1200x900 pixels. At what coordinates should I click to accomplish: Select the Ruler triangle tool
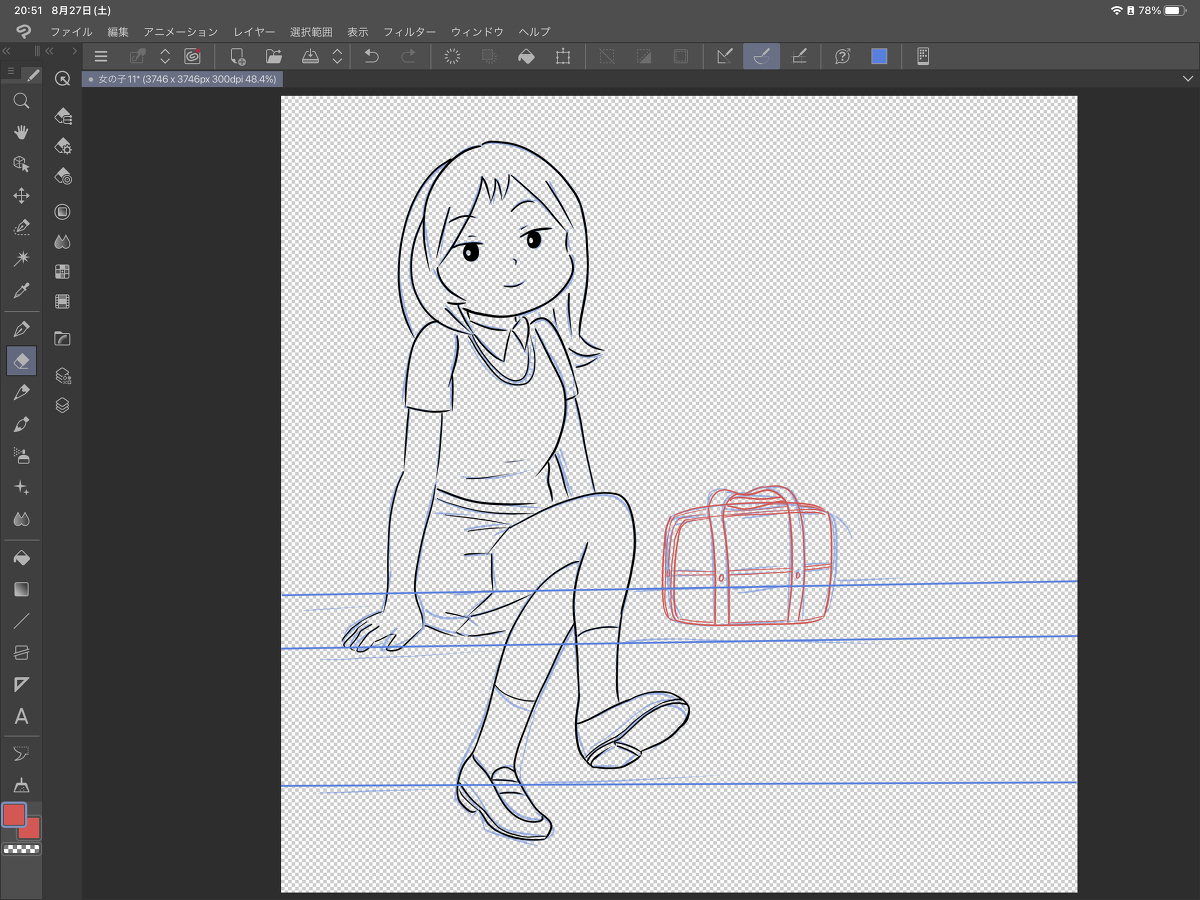click(21, 685)
